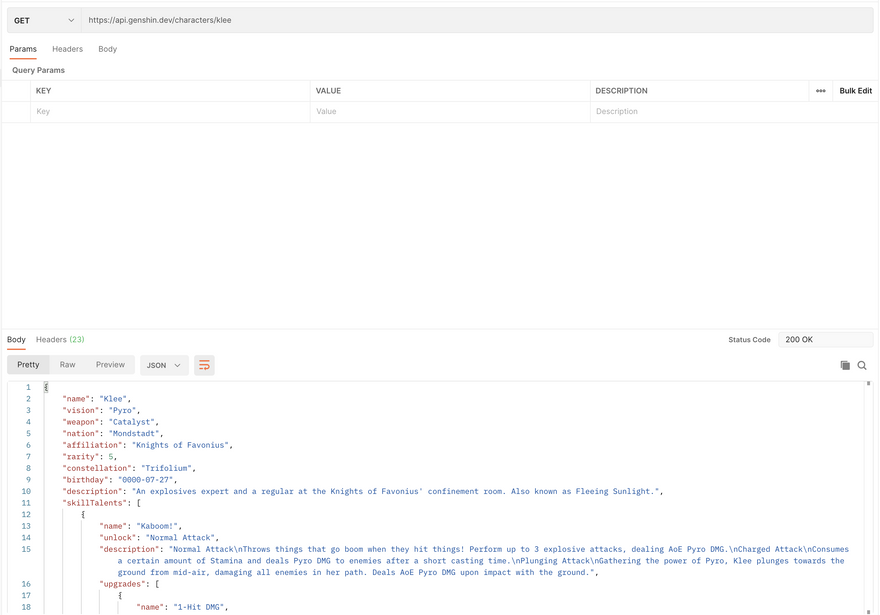This screenshot has height=615, width=880.
Task: Click the "1-Hit DMG" upgrade name
Action: (x=199, y=607)
